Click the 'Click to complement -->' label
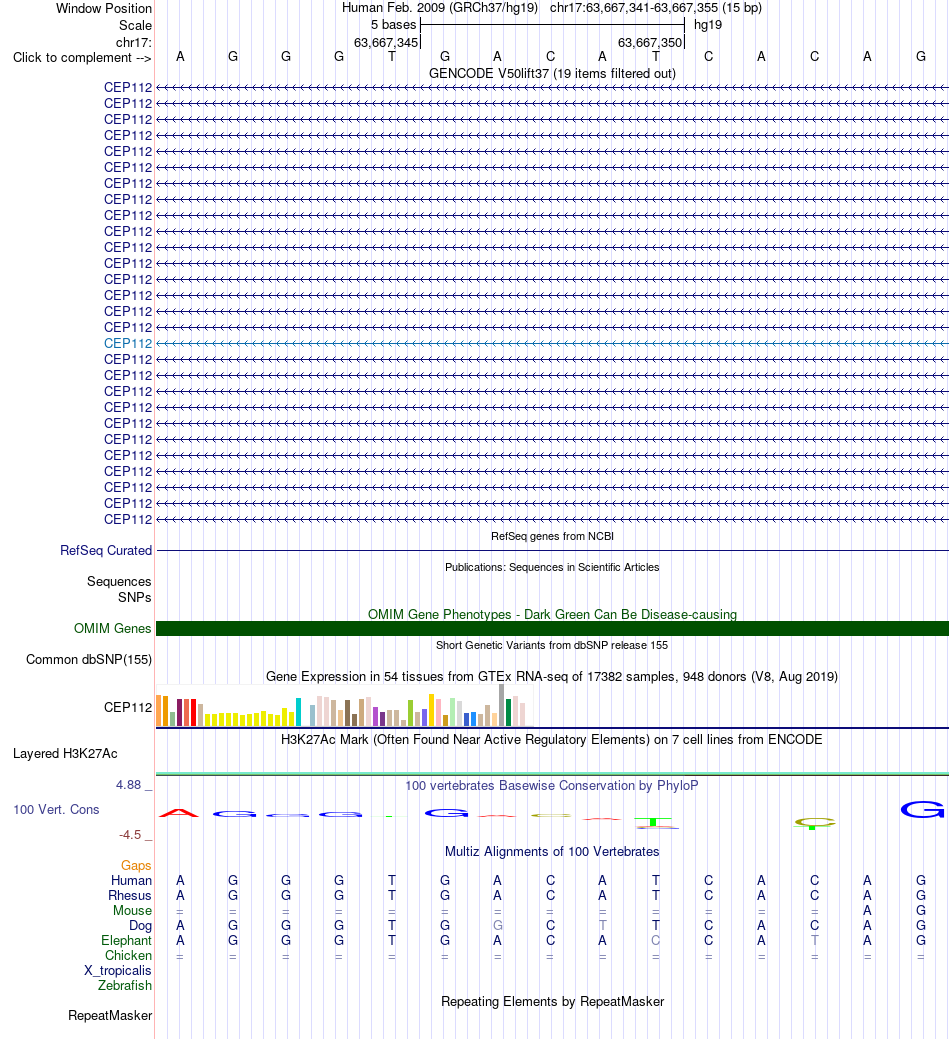Image resolution: width=950 pixels, height=1039 pixels. pos(82,58)
